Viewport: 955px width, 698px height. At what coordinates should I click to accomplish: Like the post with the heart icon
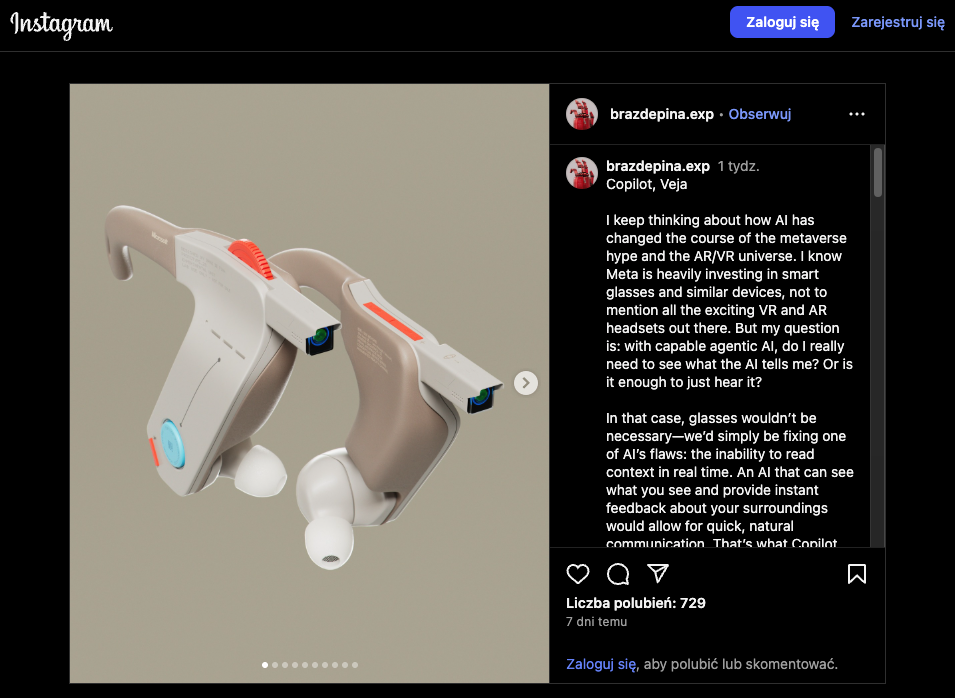point(577,574)
